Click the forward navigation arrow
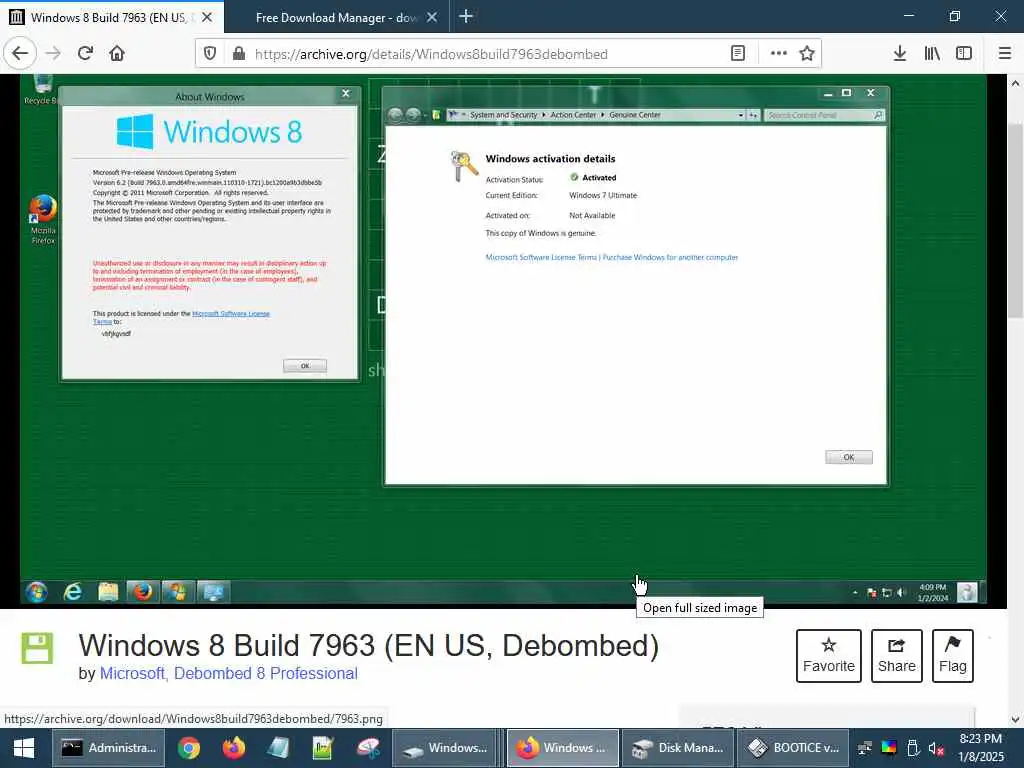This screenshot has width=1024, height=768. click(54, 54)
